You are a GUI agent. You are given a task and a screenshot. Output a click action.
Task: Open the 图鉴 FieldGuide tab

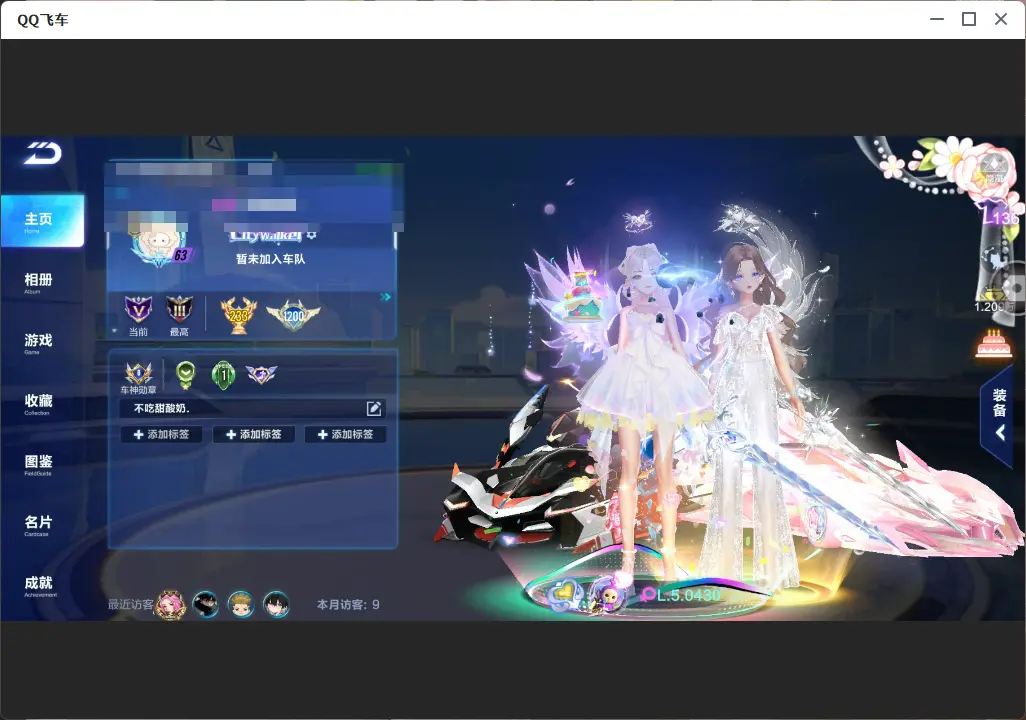(39, 464)
